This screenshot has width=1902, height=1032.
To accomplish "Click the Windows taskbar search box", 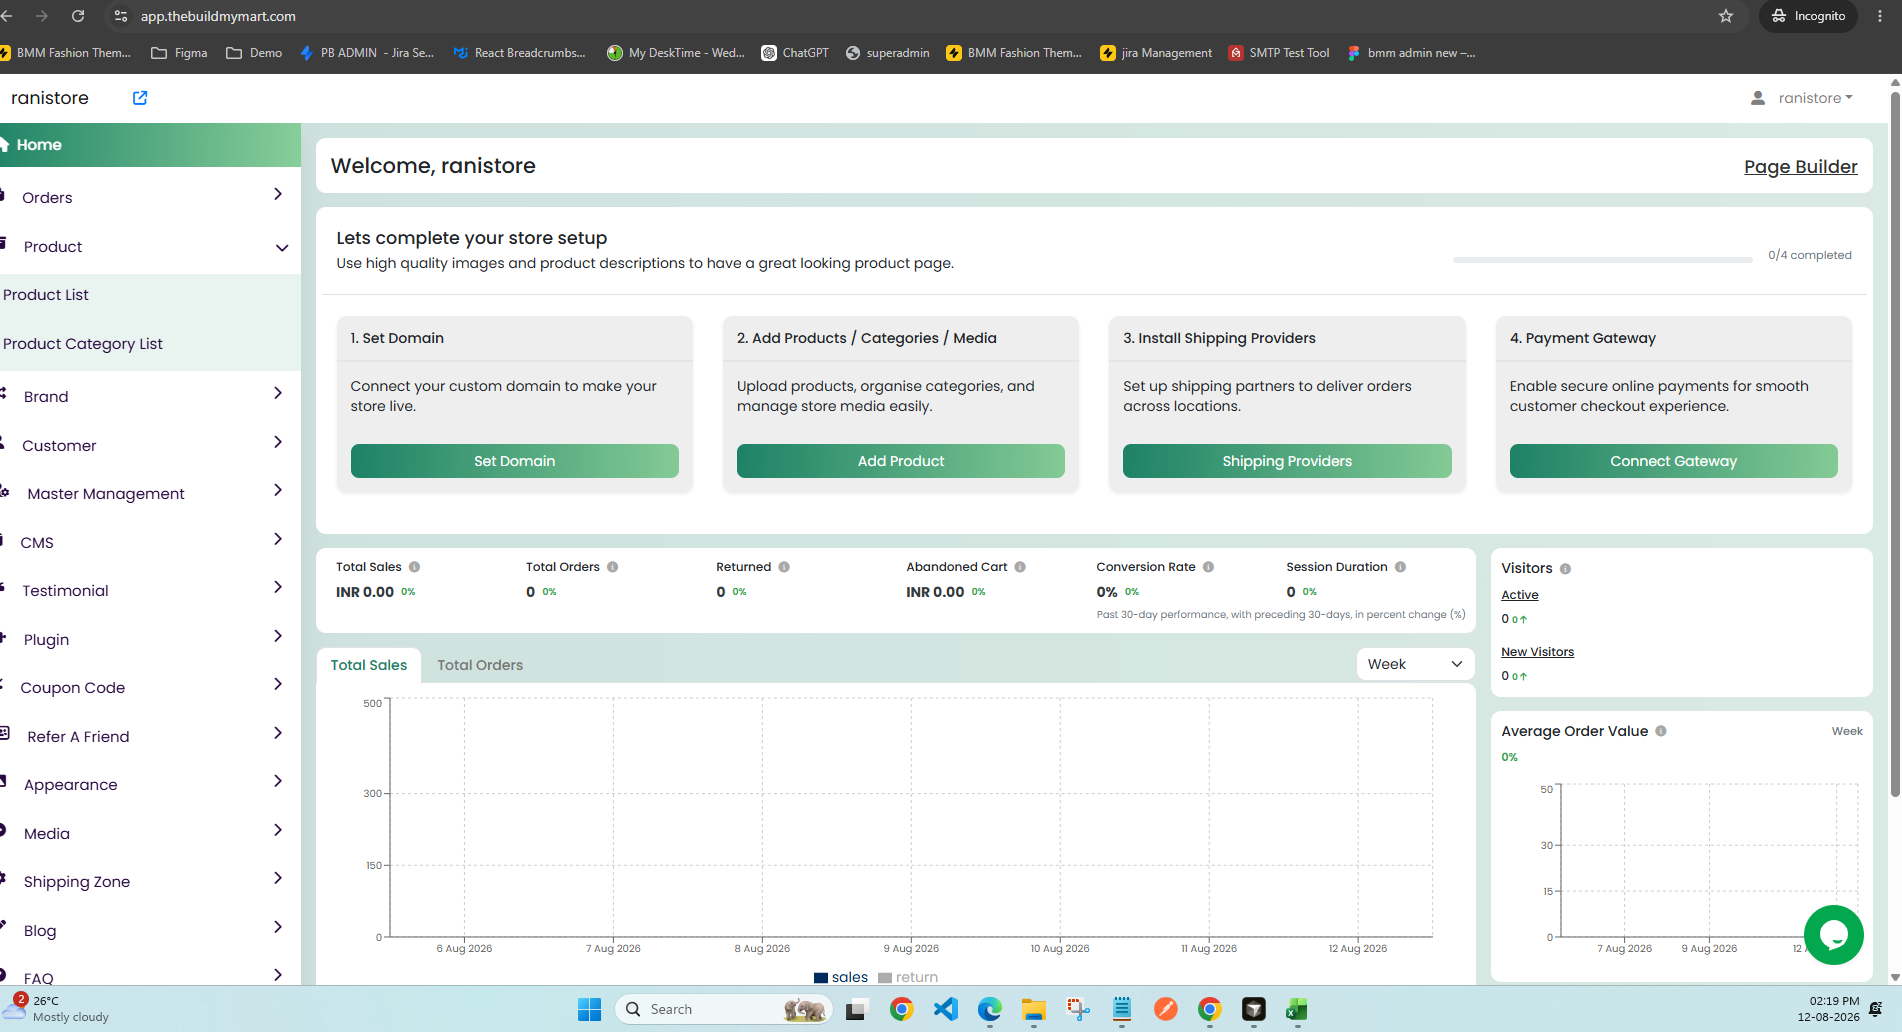I will pos(722,1009).
